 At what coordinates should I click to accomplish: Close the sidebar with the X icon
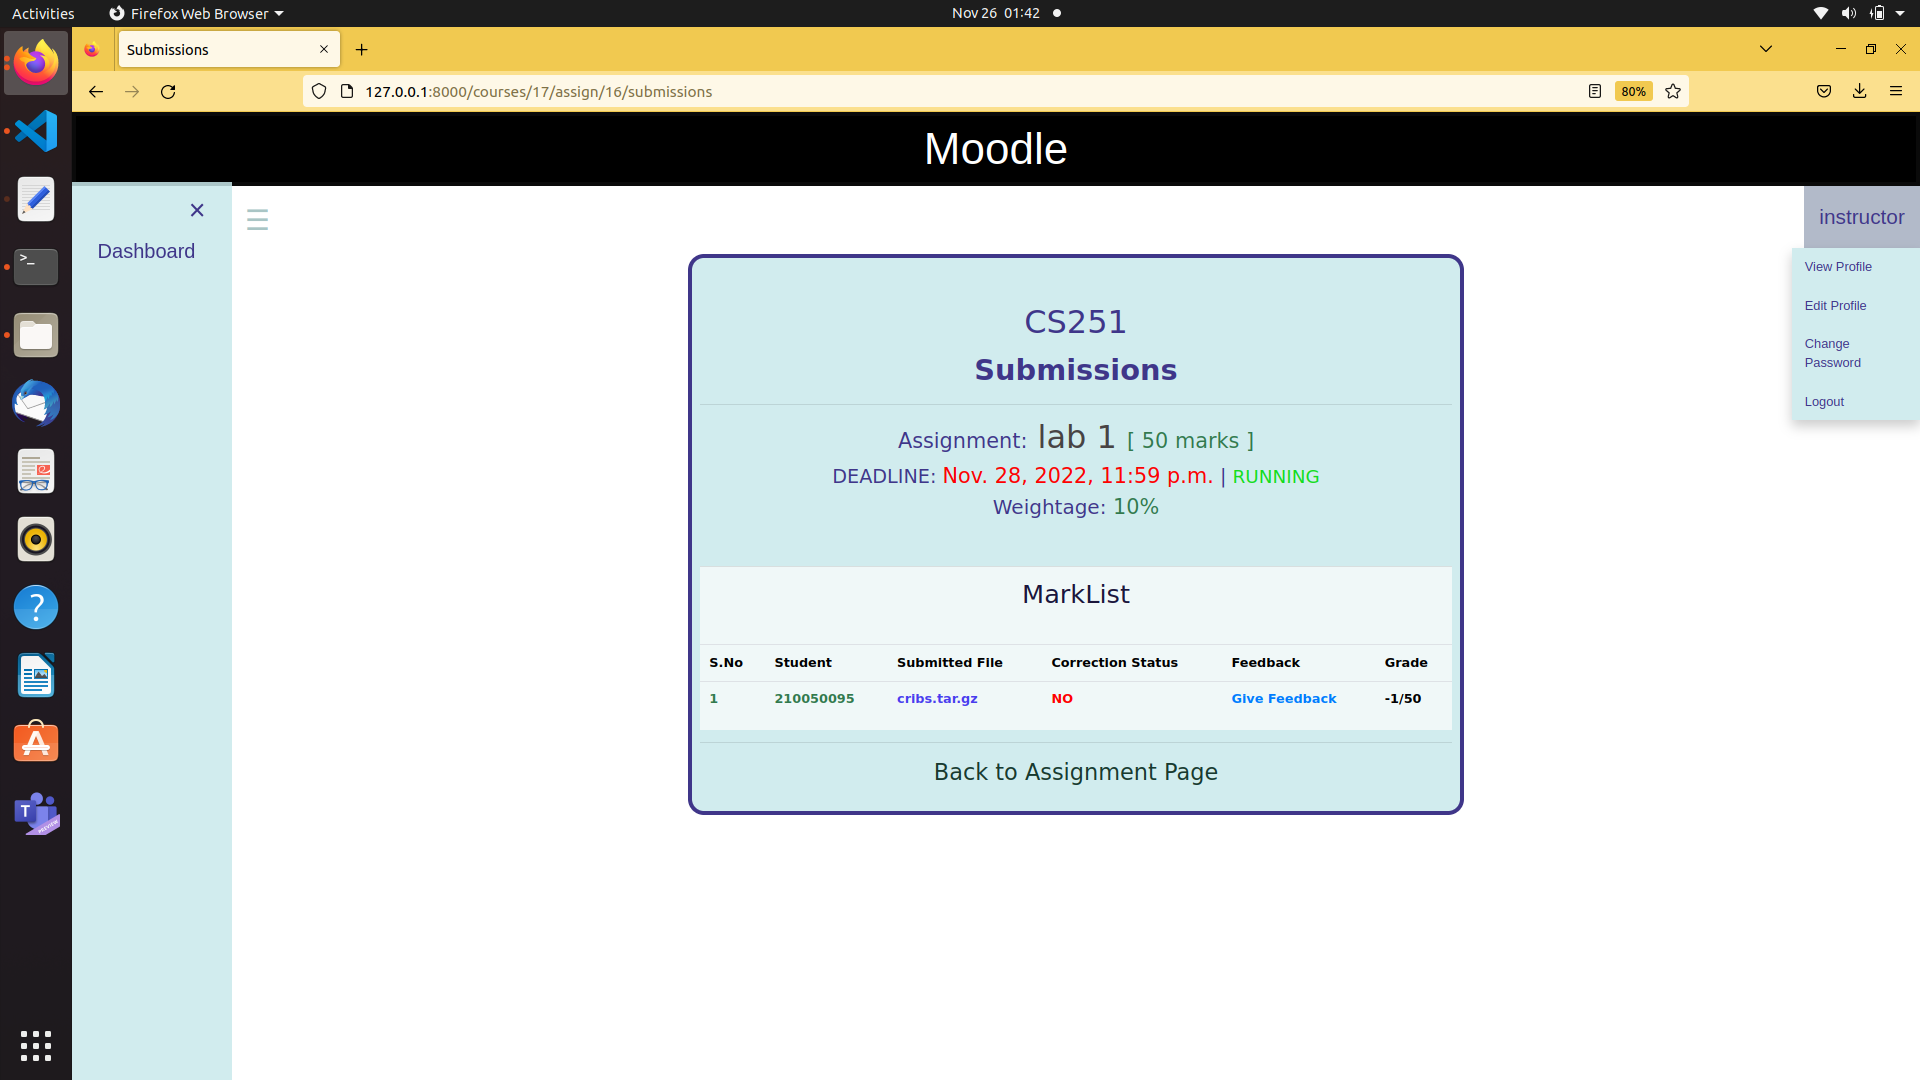[x=197, y=210]
